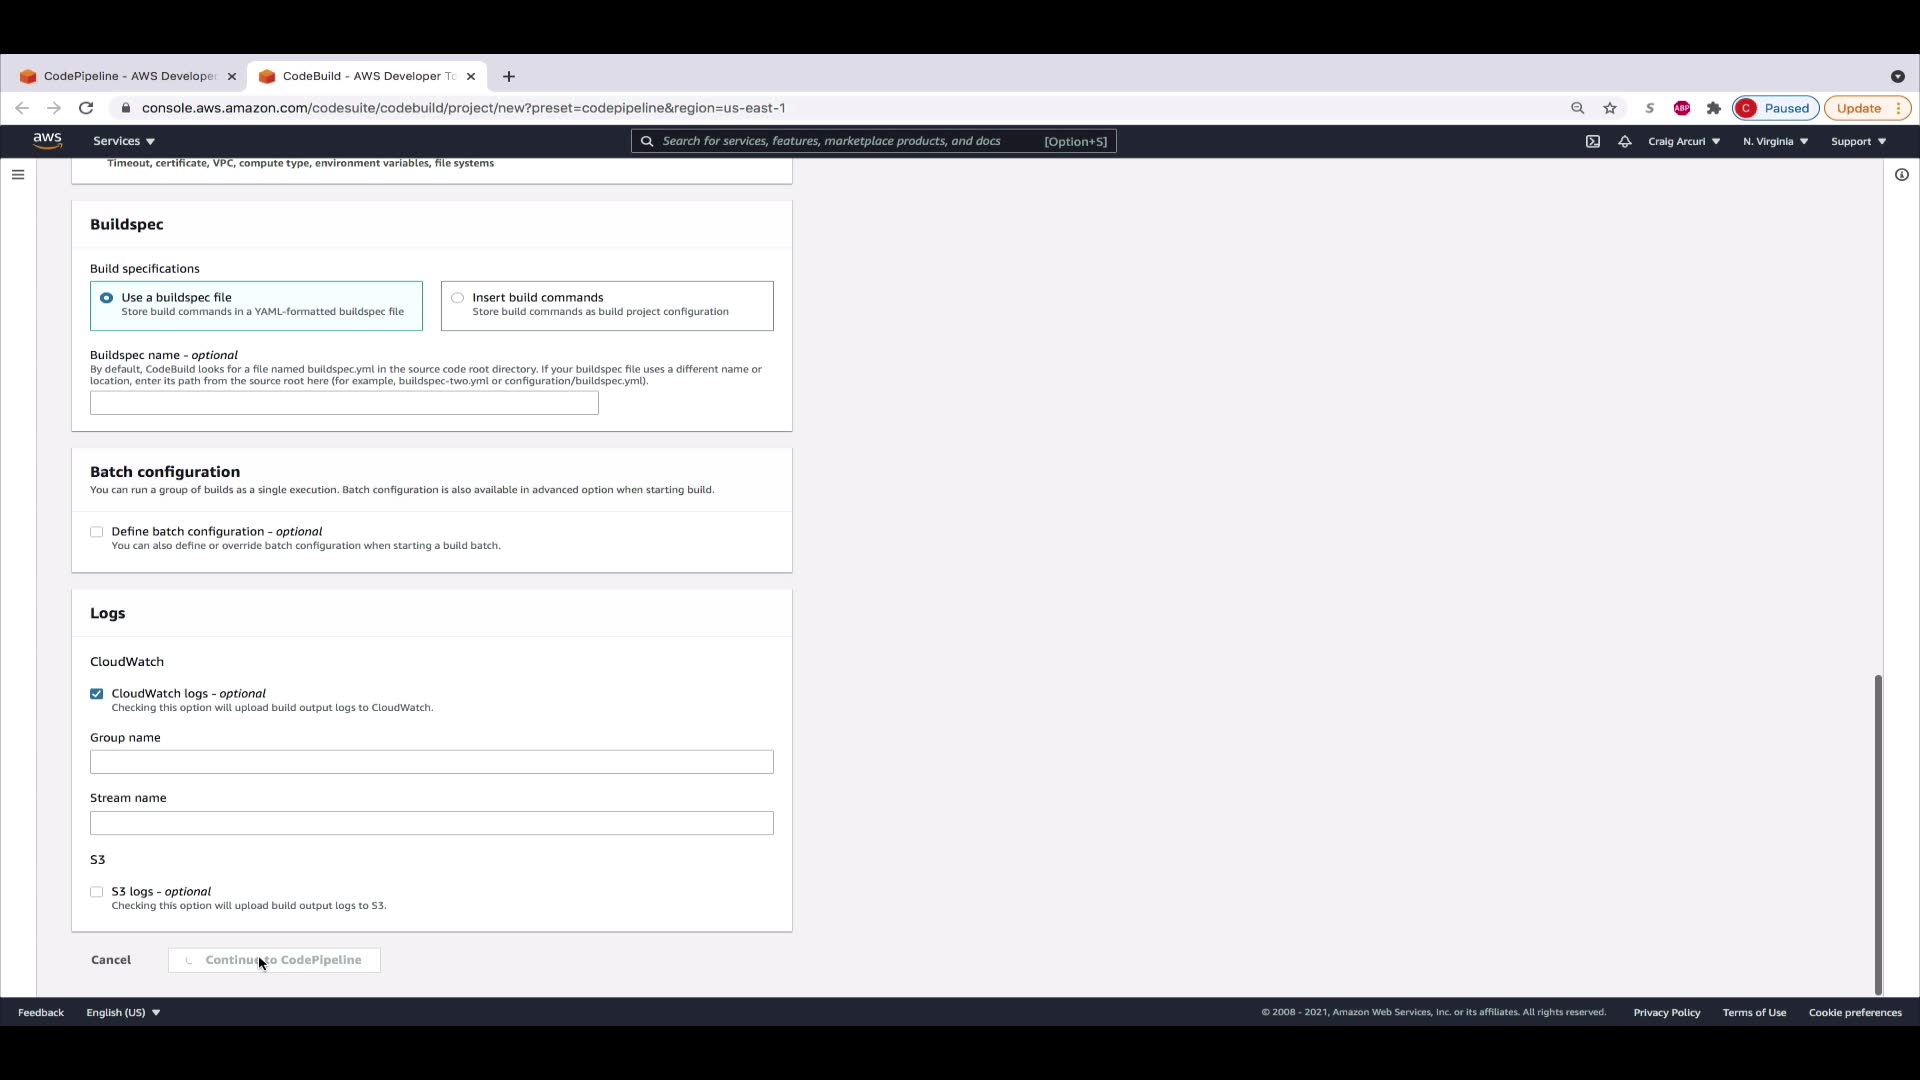The height and width of the screenshot is (1080, 1920).
Task: Click the notifications bell icon
Action: [x=1625, y=141]
